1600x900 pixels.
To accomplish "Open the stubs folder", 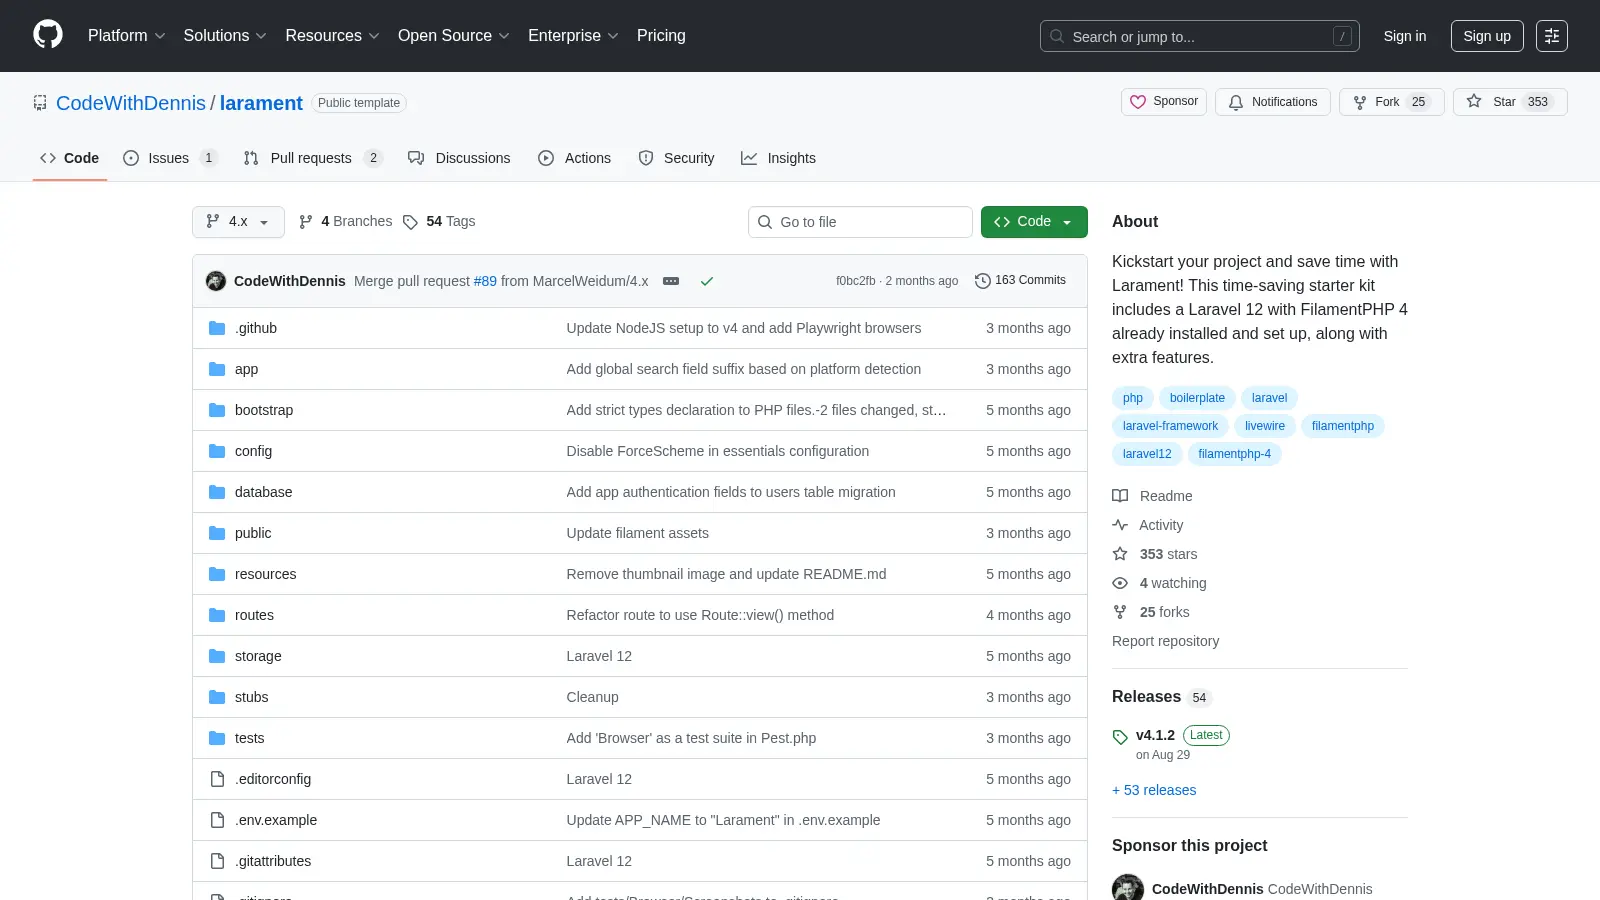I will point(252,697).
